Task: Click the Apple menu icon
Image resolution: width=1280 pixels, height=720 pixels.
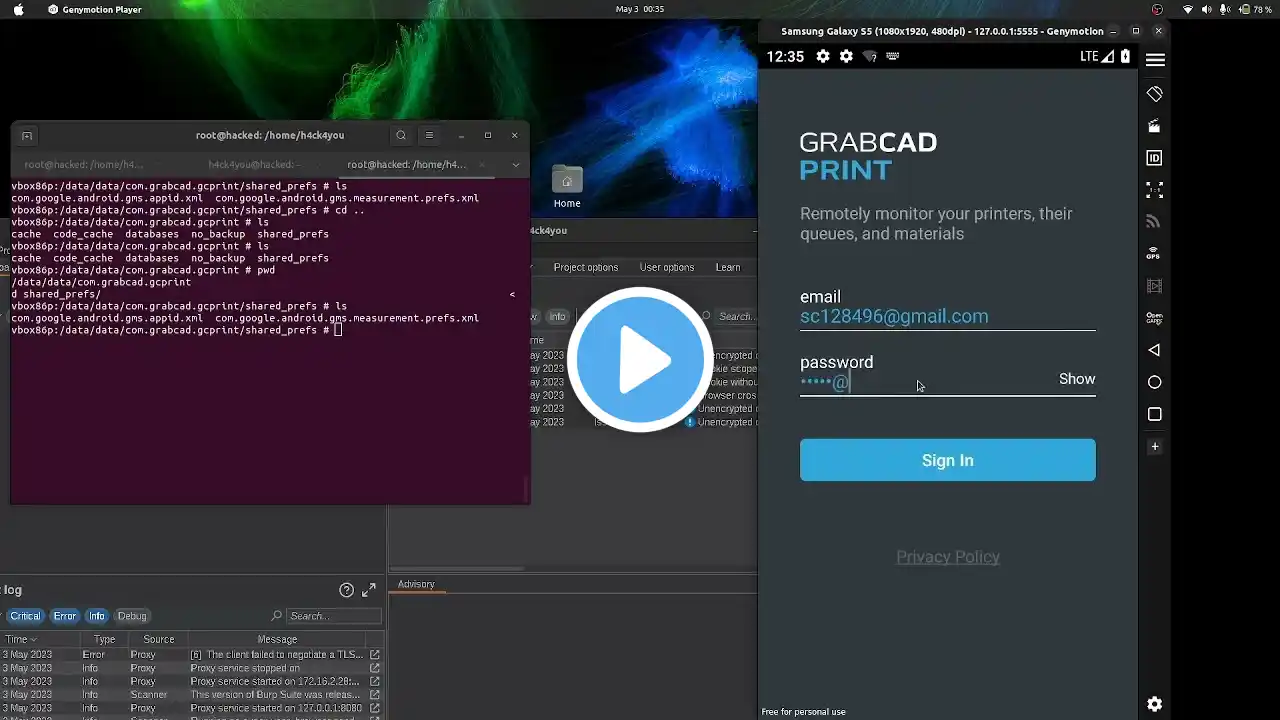Action: click(x=18, y=9)
